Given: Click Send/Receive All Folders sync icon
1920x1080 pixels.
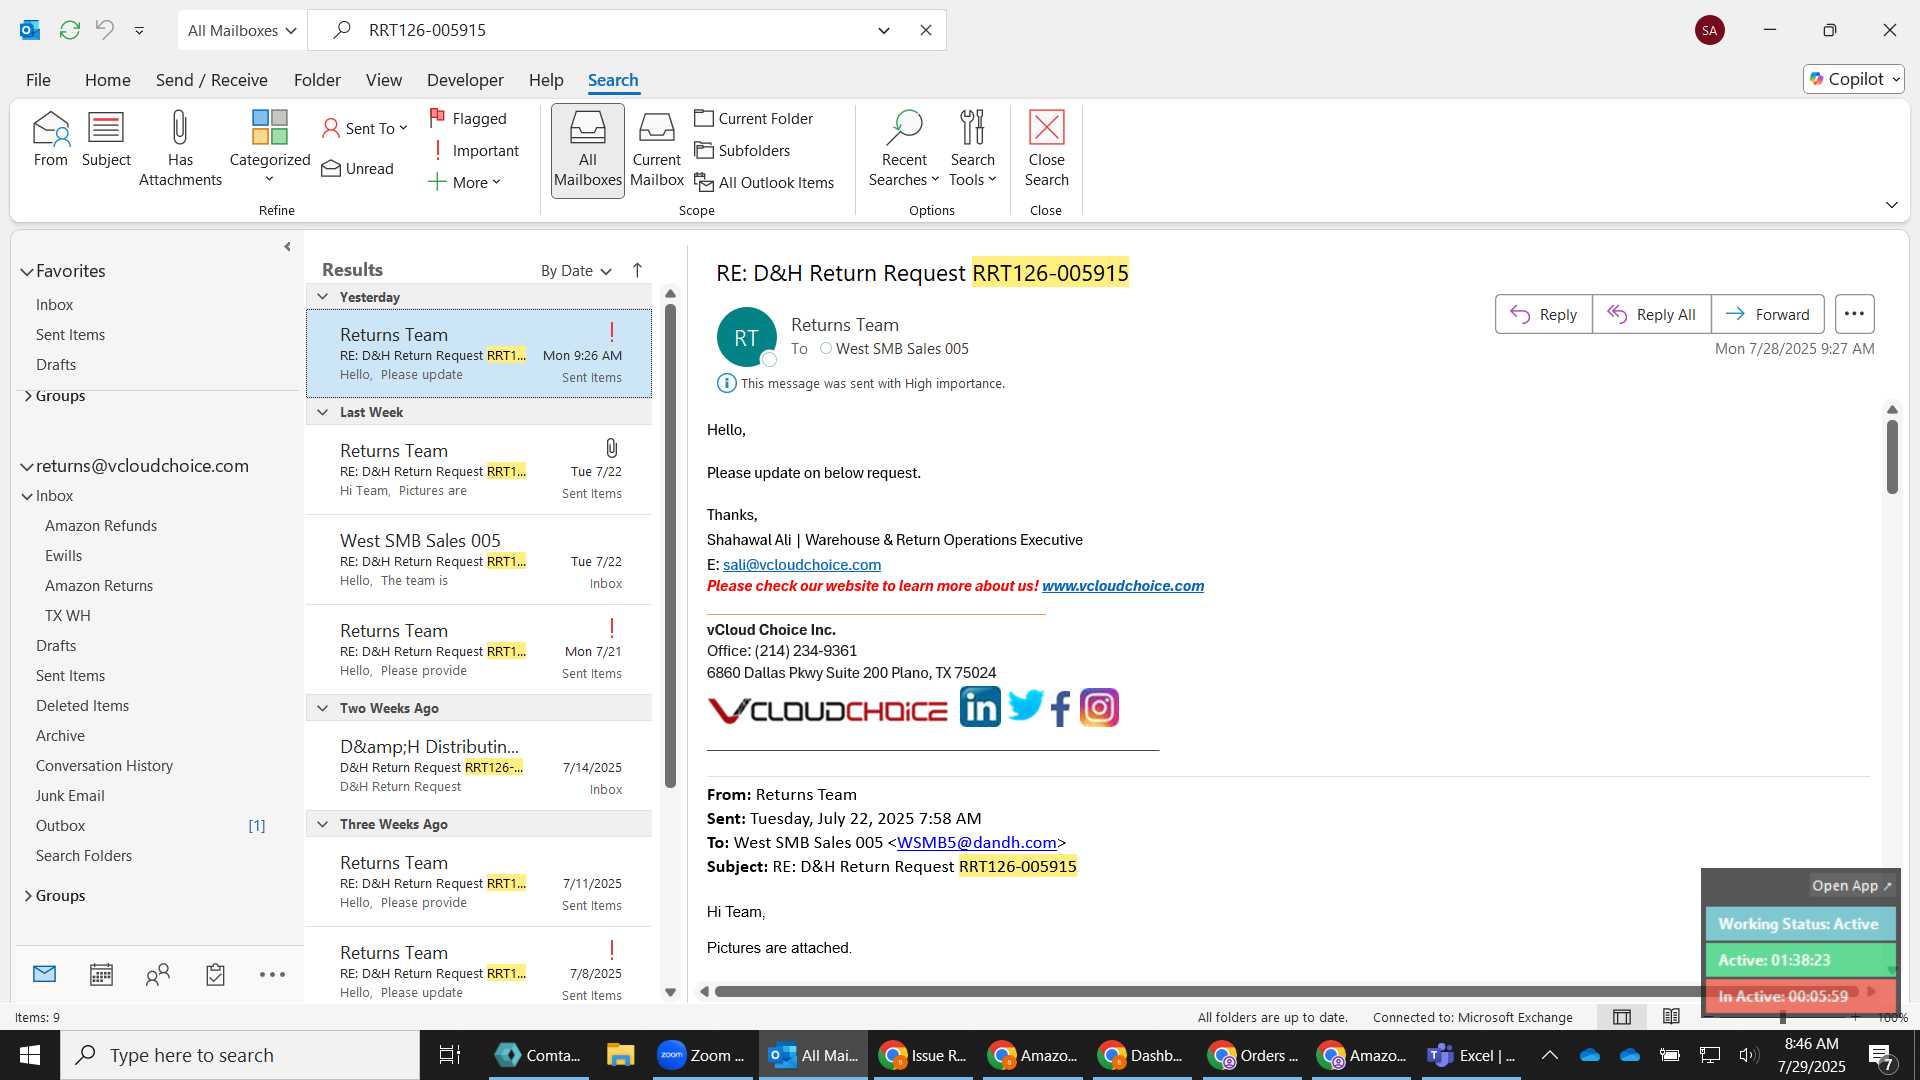Looking at the screenshot, I should pyautogui.click(x=69, y=30).
